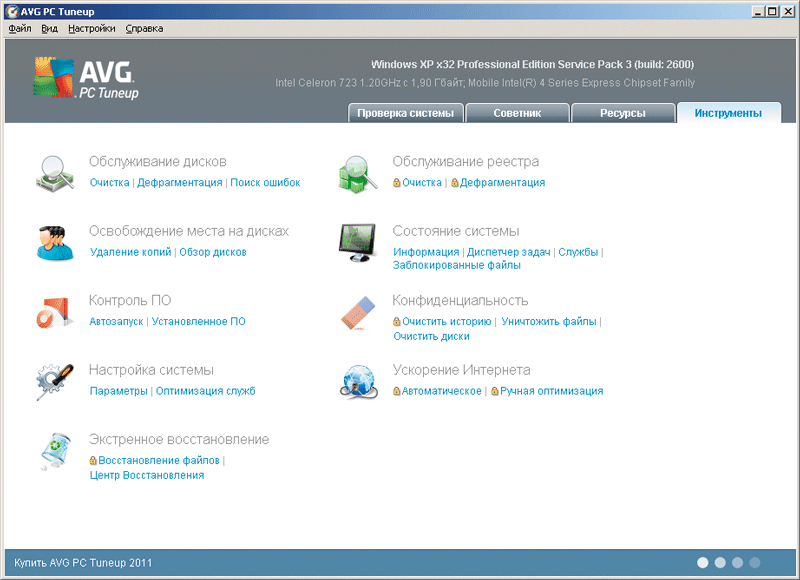Open Очистить диски link
This screenshot has height=580, width=800.
click(431, 336)
